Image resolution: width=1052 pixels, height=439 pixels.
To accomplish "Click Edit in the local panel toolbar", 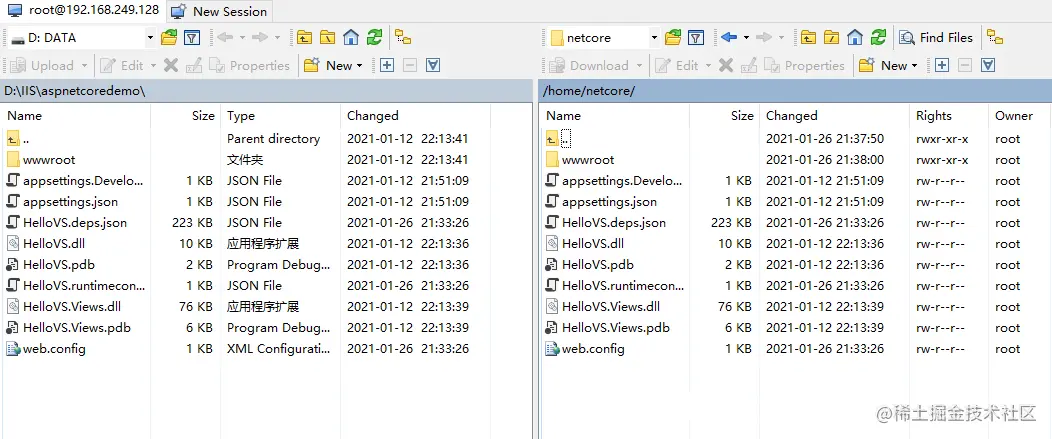I will (121, 66).
